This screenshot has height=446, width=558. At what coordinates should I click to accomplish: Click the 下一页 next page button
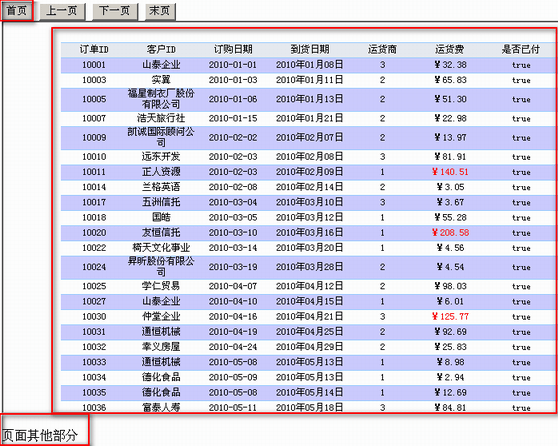[x=115, y=11]
